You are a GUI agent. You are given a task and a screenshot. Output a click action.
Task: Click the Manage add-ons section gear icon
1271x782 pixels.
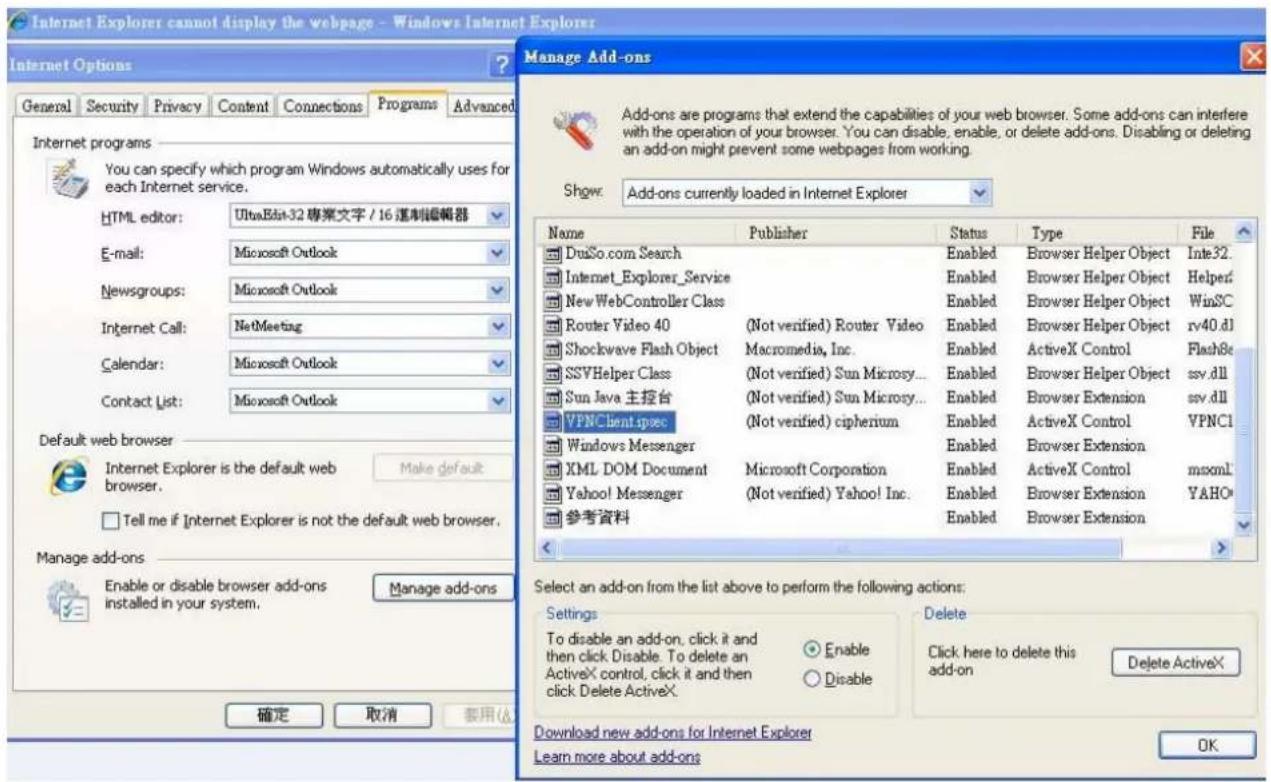point(66,602)
